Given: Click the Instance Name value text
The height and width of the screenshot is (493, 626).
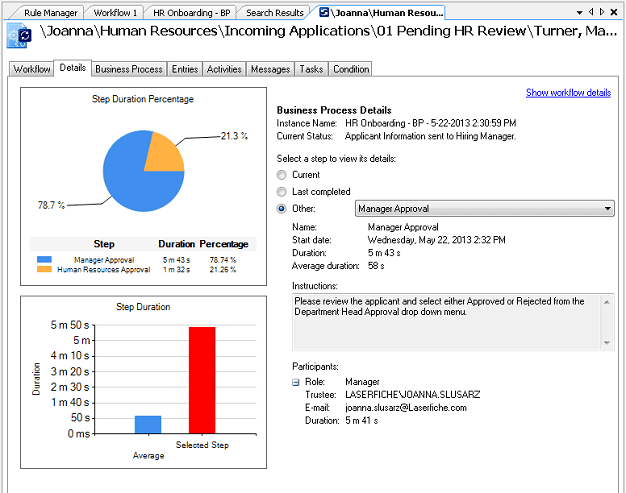Looking at the screenshot, I should click(x=431, y=123).
